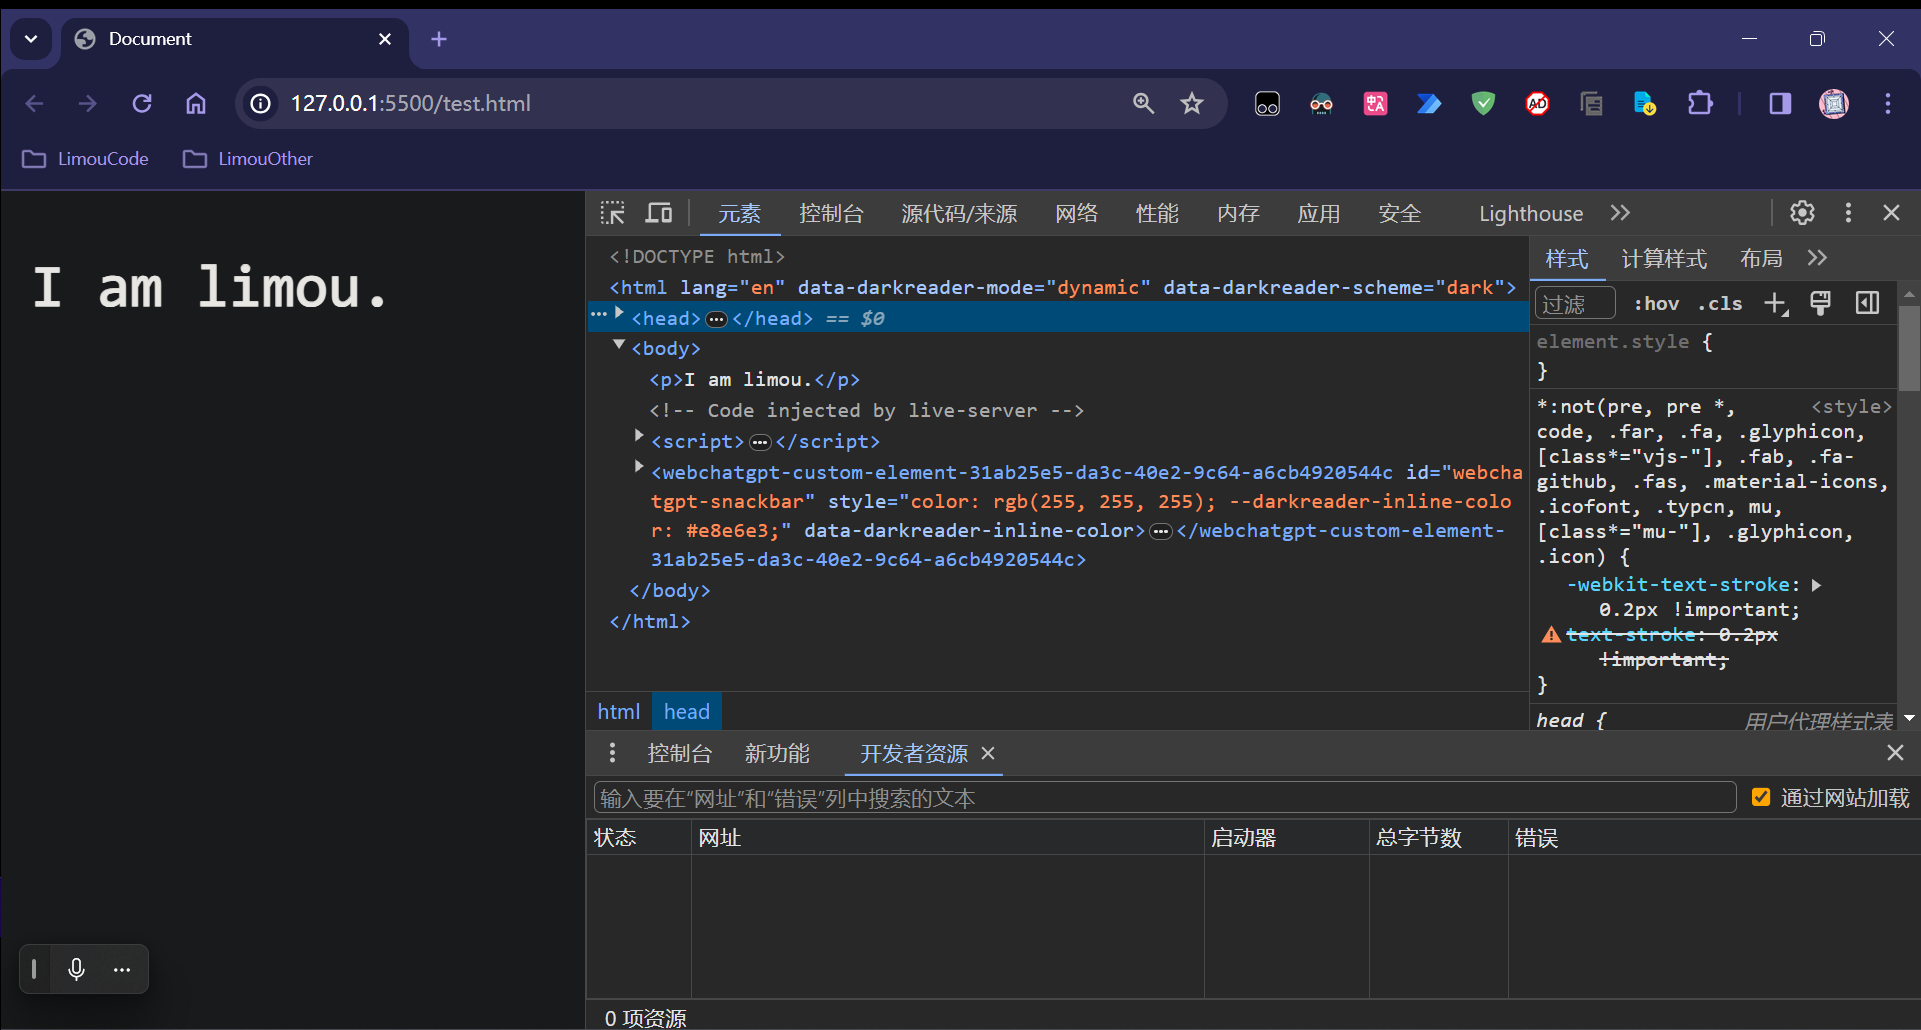
Task: Expand the script element node
Action: [639, 436]
